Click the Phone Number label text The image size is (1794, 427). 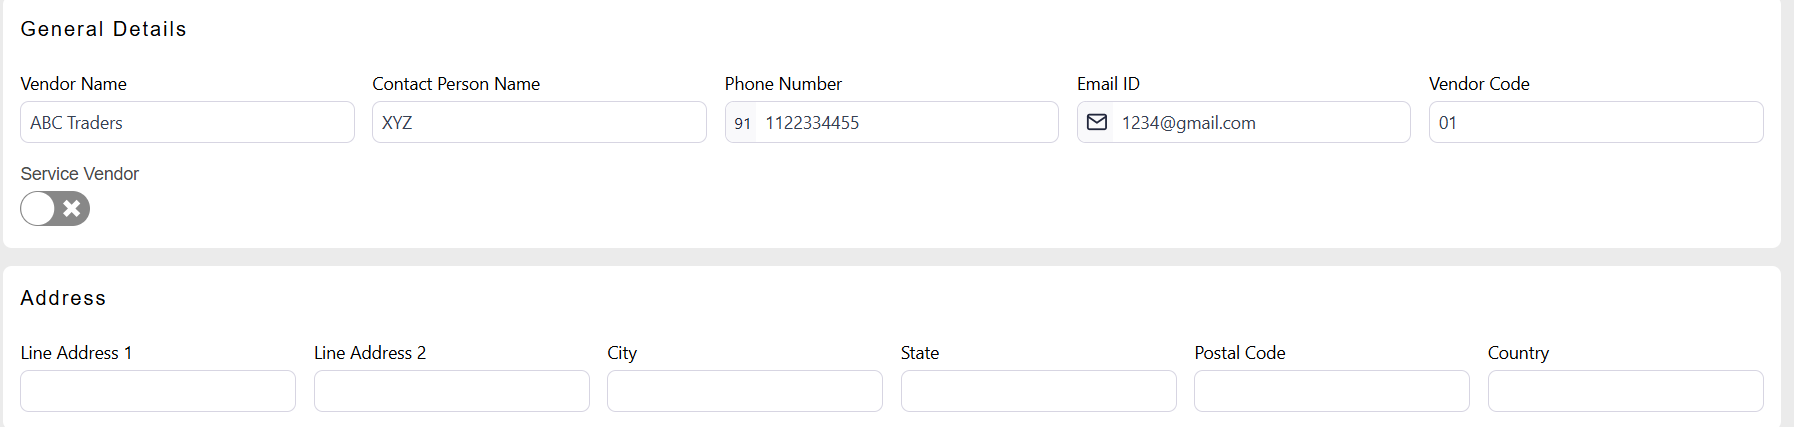tap(783, 84)
